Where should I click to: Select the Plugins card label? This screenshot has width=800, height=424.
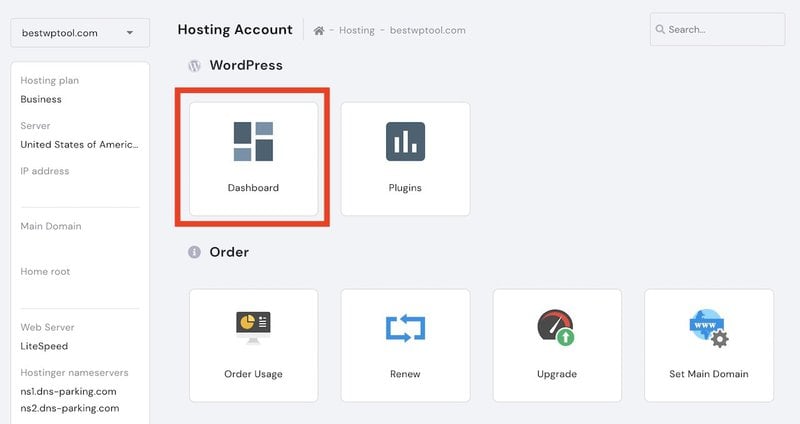coord(405,188)
